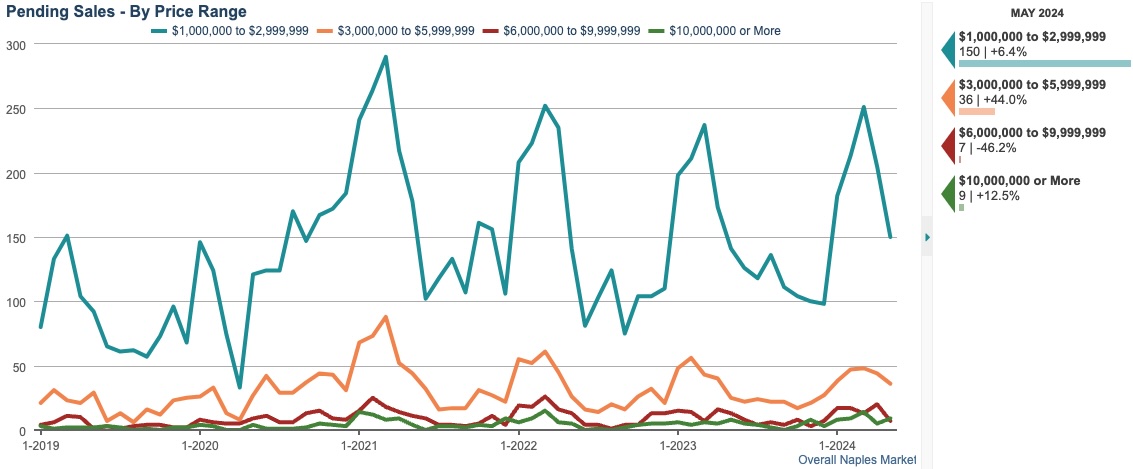Select the teal progress bar under 150 | +6.4%
The image size is (1133, 469).
pyautogui.click(x=1044, y=64)
